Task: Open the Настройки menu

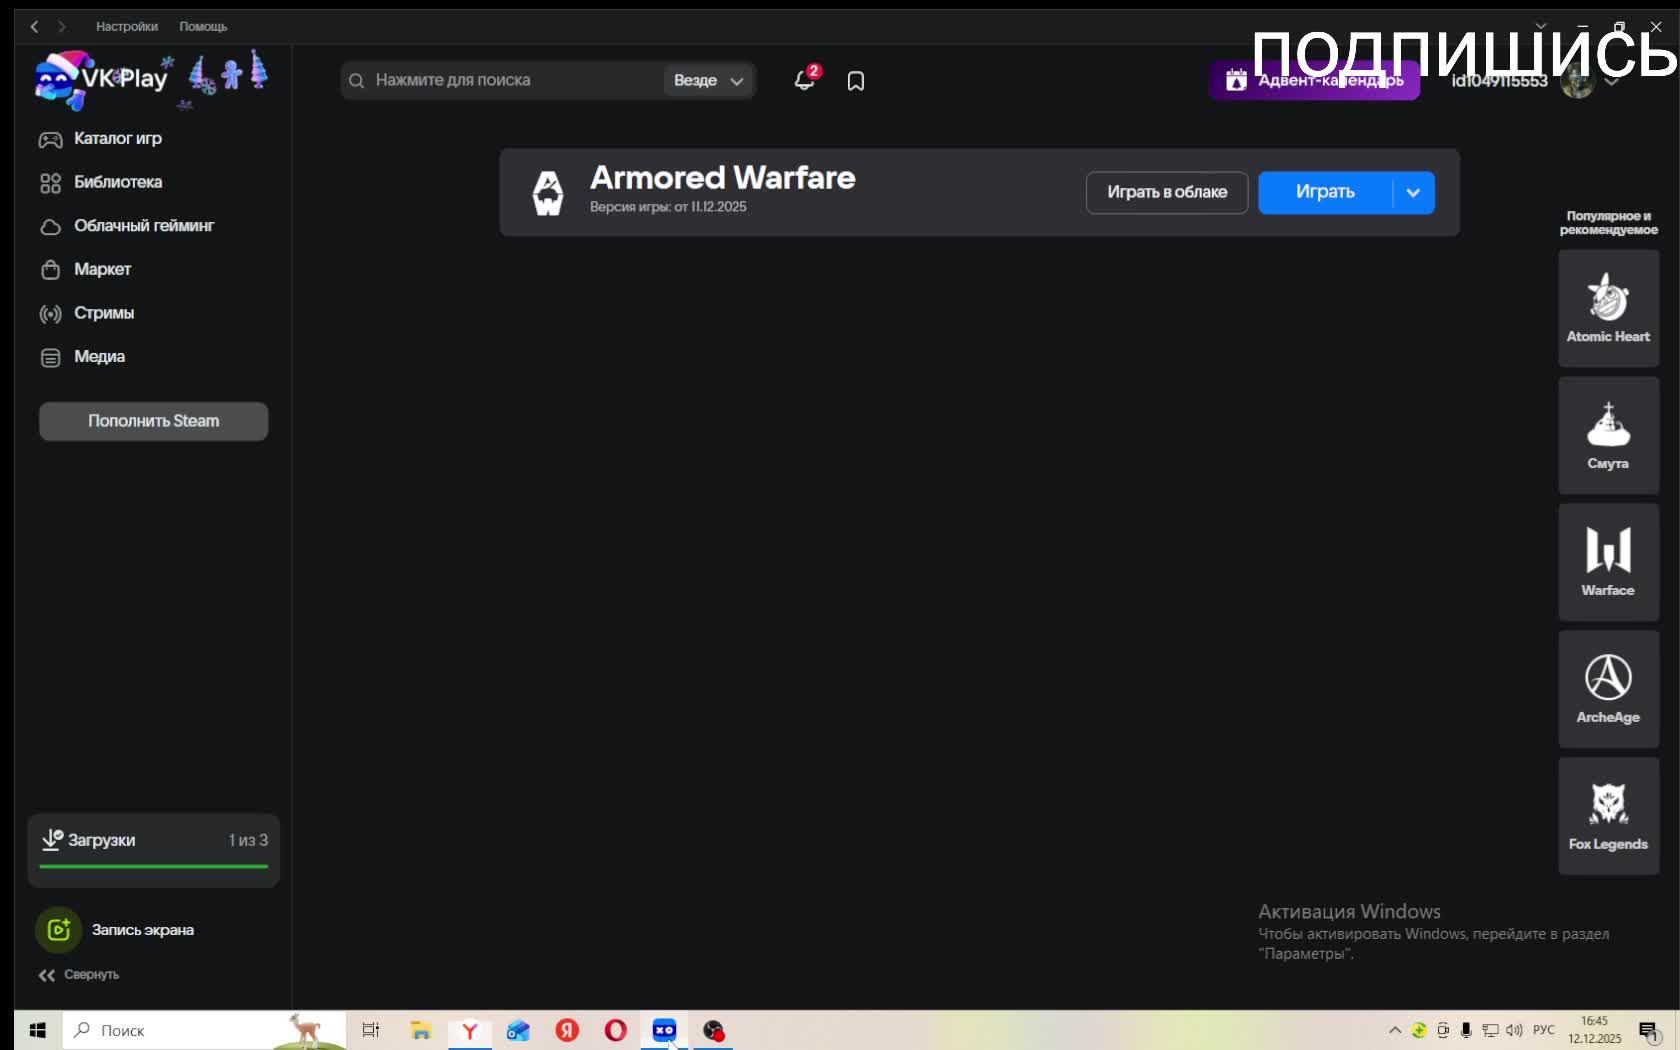Action: point(126,27)
